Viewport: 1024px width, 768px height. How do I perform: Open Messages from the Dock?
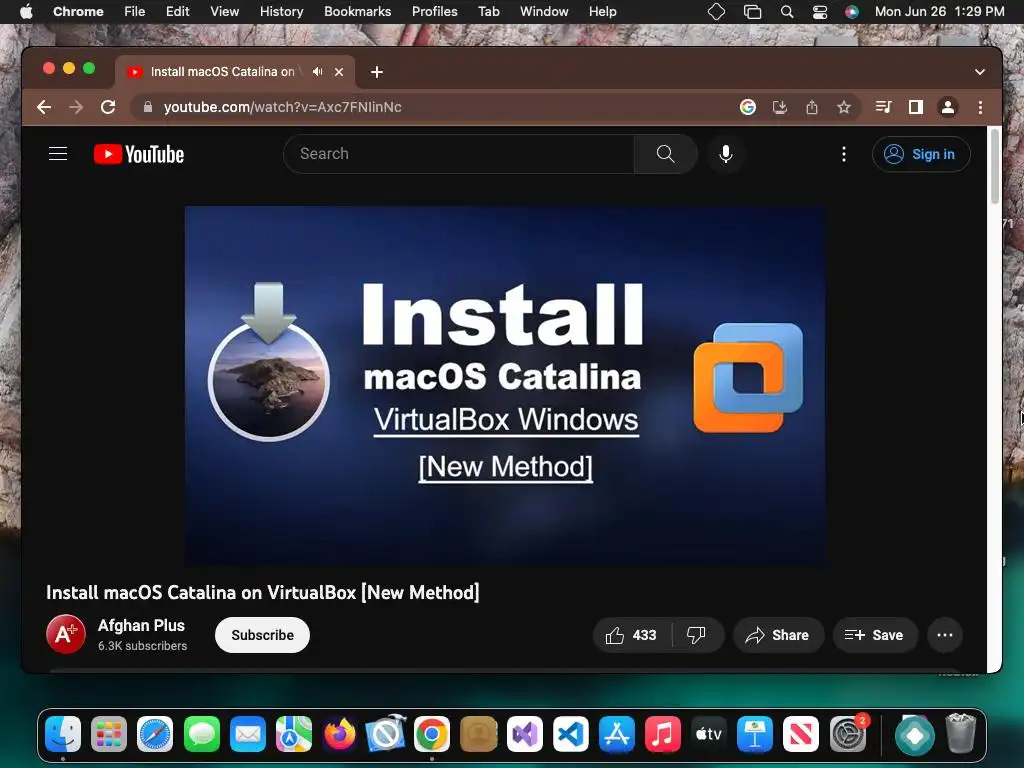click(201, 735)
